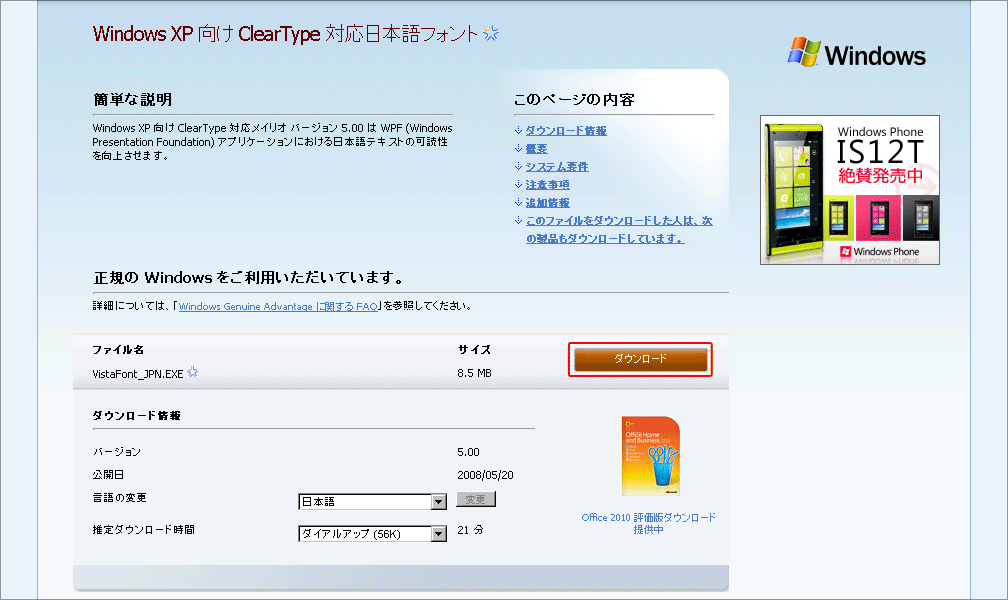Screen dimensions: 1008x600
Task: Open the ダウンロード情報 anchor link
Action: pyautogui.click(x=566, y=131)
